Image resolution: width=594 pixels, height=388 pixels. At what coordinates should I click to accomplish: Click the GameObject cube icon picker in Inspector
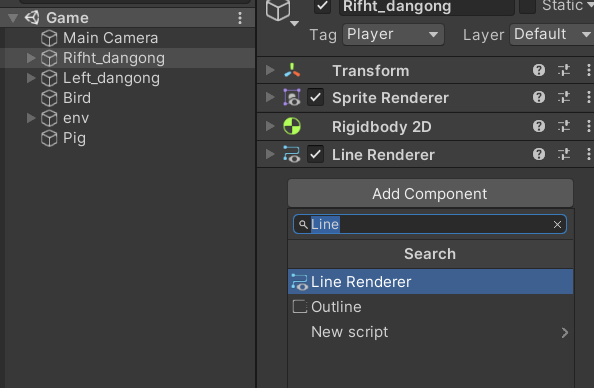point(281,11)
